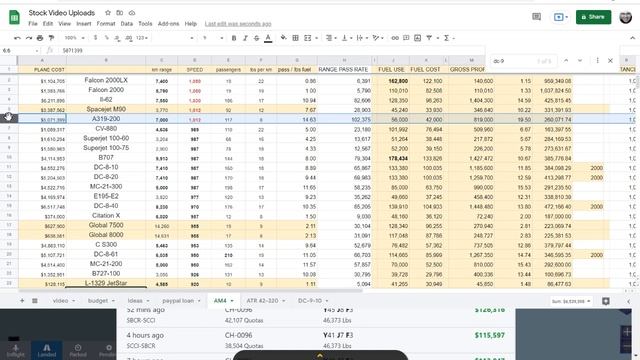Print the spreadsheet
Viewport: 640px width, 360px height.
[x=40, y=38]
